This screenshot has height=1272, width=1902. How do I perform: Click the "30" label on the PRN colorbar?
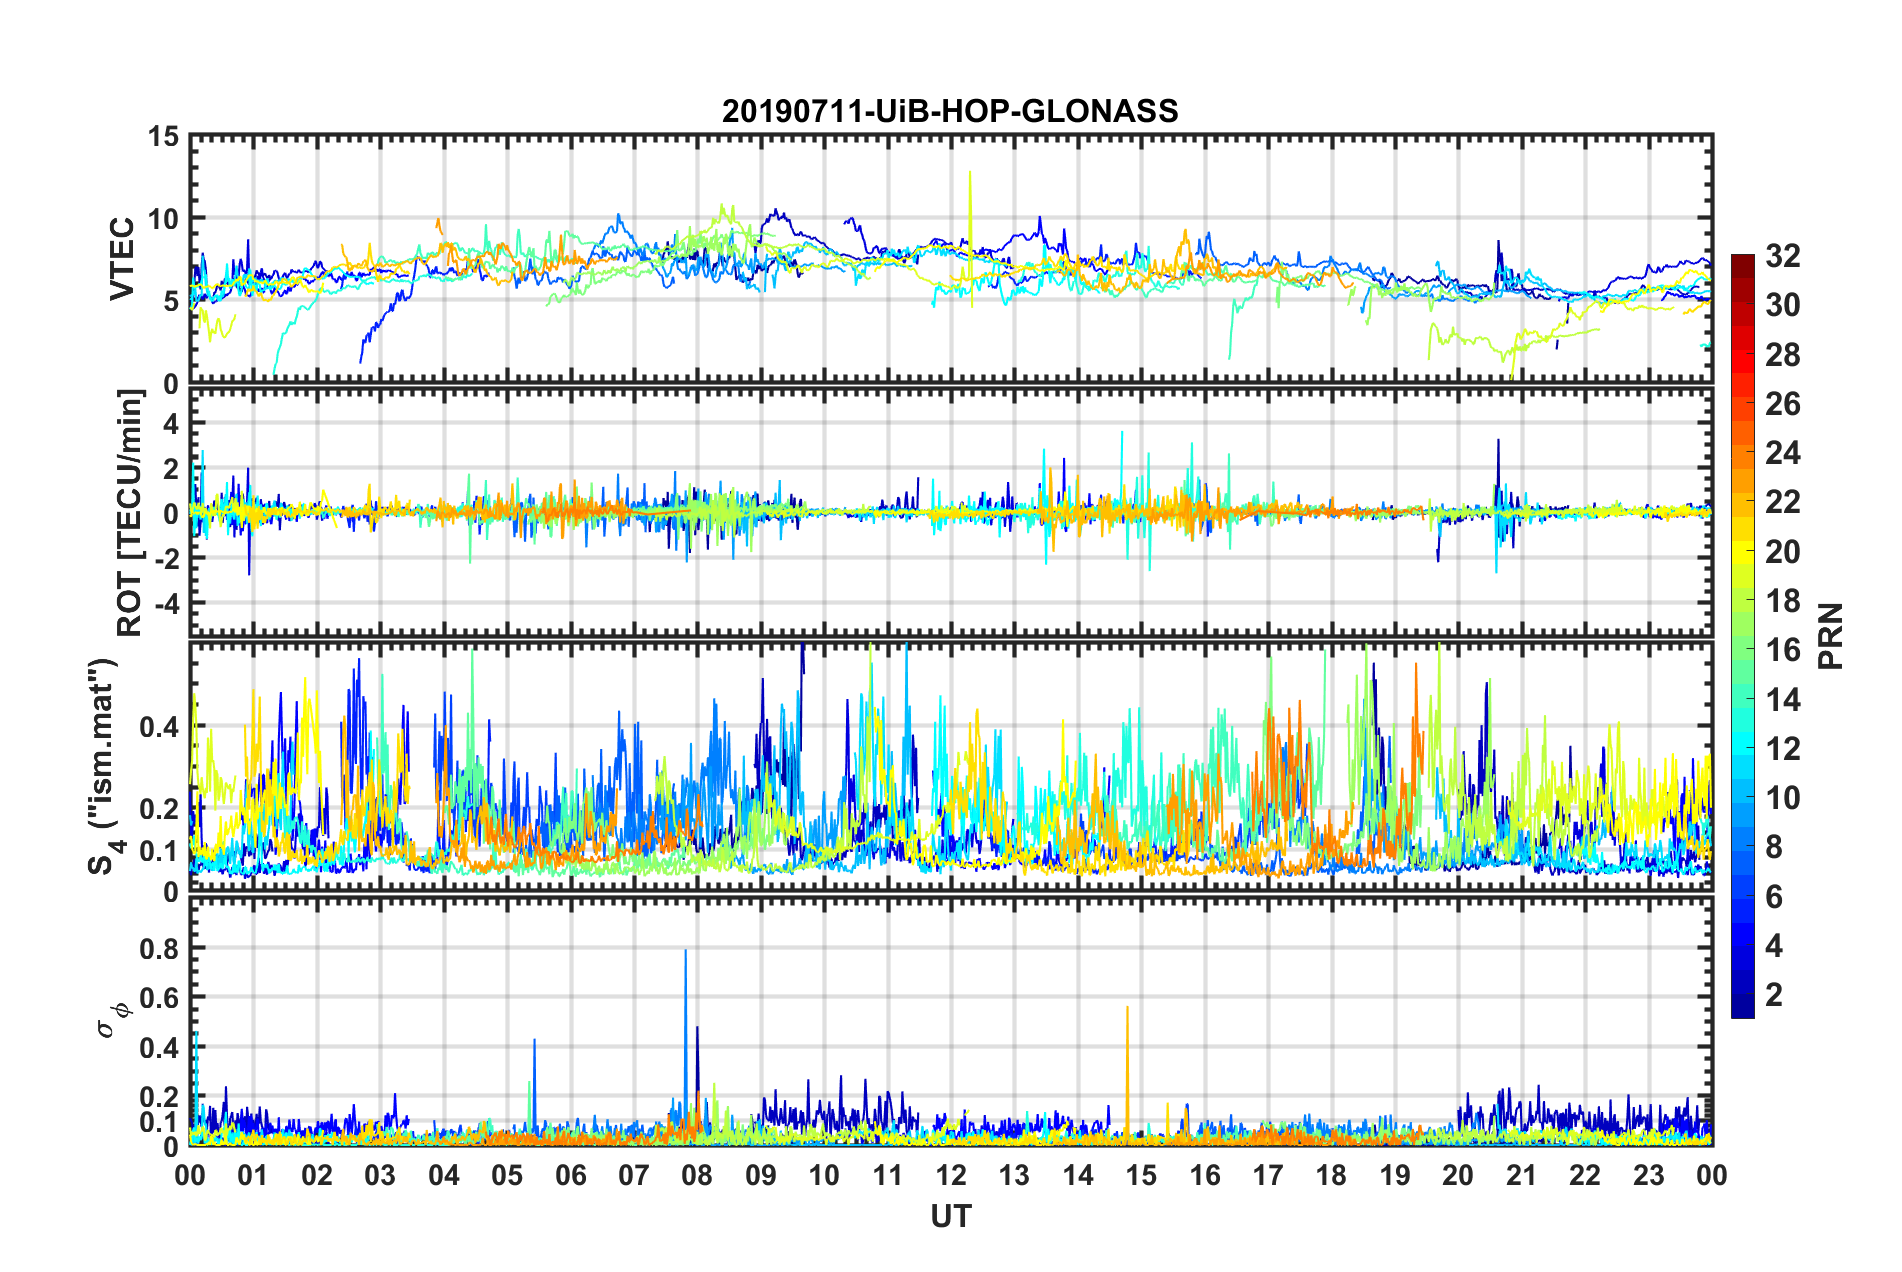(x=1782, y=305)
